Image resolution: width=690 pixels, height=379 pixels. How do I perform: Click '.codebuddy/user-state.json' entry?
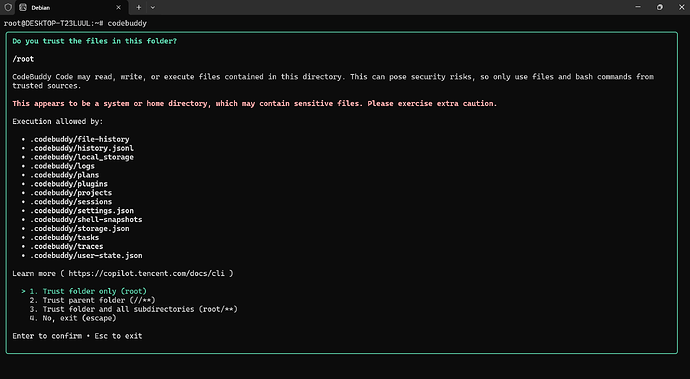(86, 255)
